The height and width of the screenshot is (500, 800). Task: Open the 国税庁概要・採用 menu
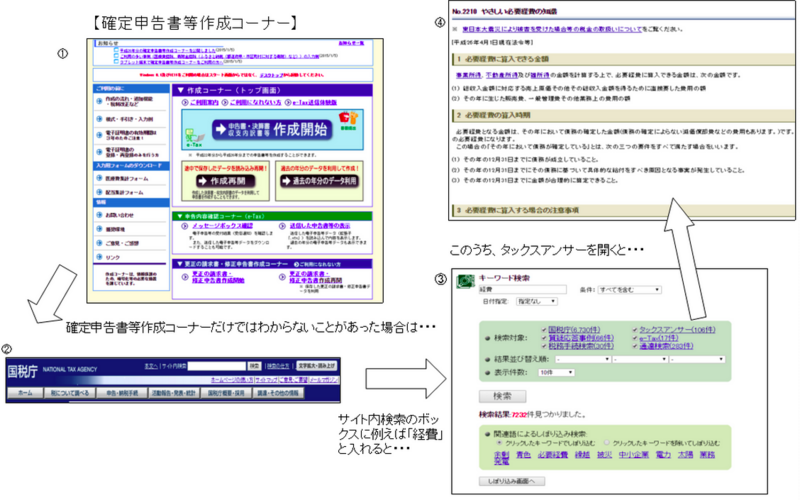pyautogui.click(x=226, y=393)
